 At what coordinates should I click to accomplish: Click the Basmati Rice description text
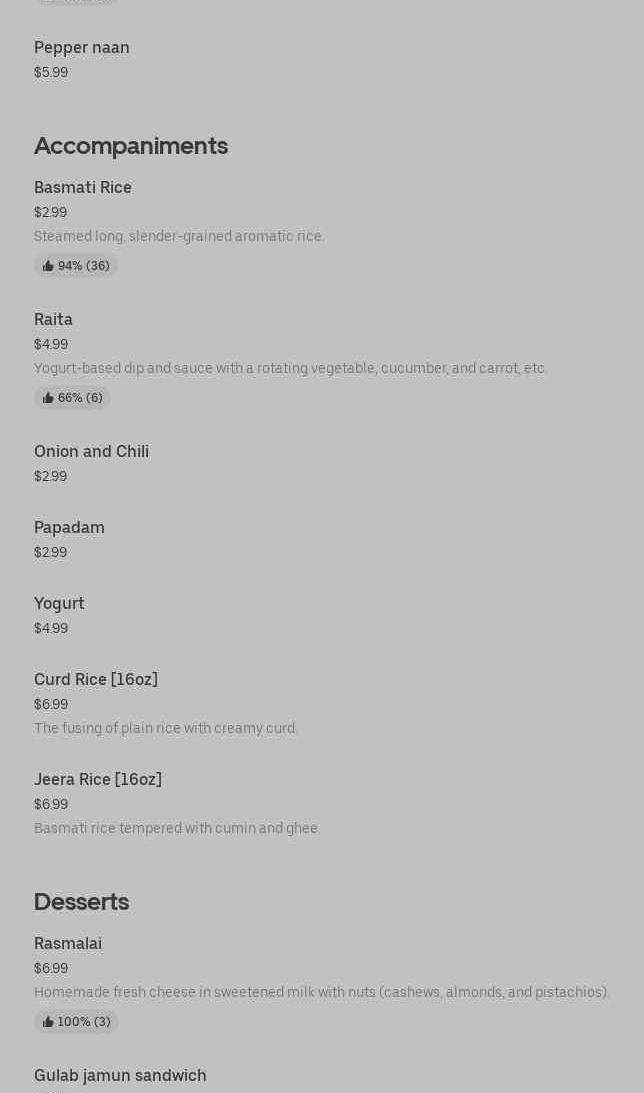coord(179,236)
